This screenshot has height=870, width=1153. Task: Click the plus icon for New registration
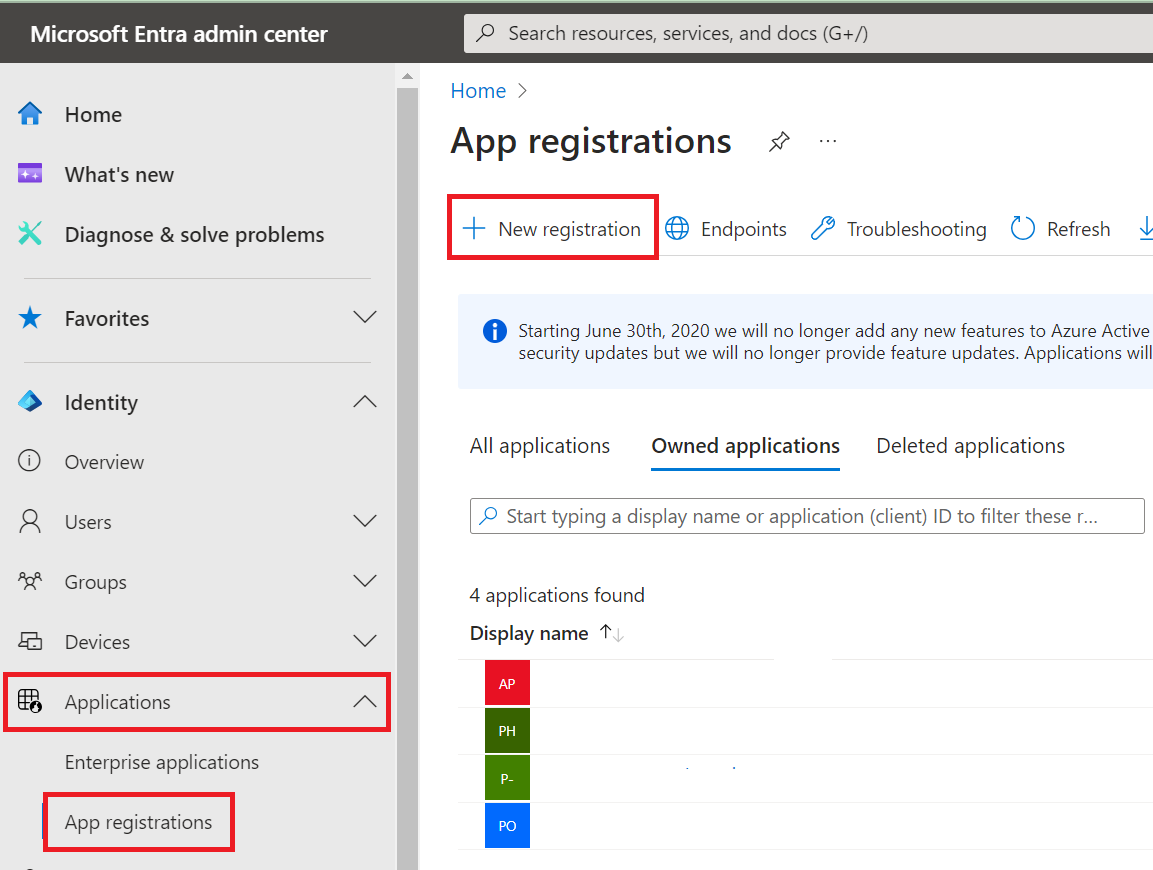(x=474, y=229)
